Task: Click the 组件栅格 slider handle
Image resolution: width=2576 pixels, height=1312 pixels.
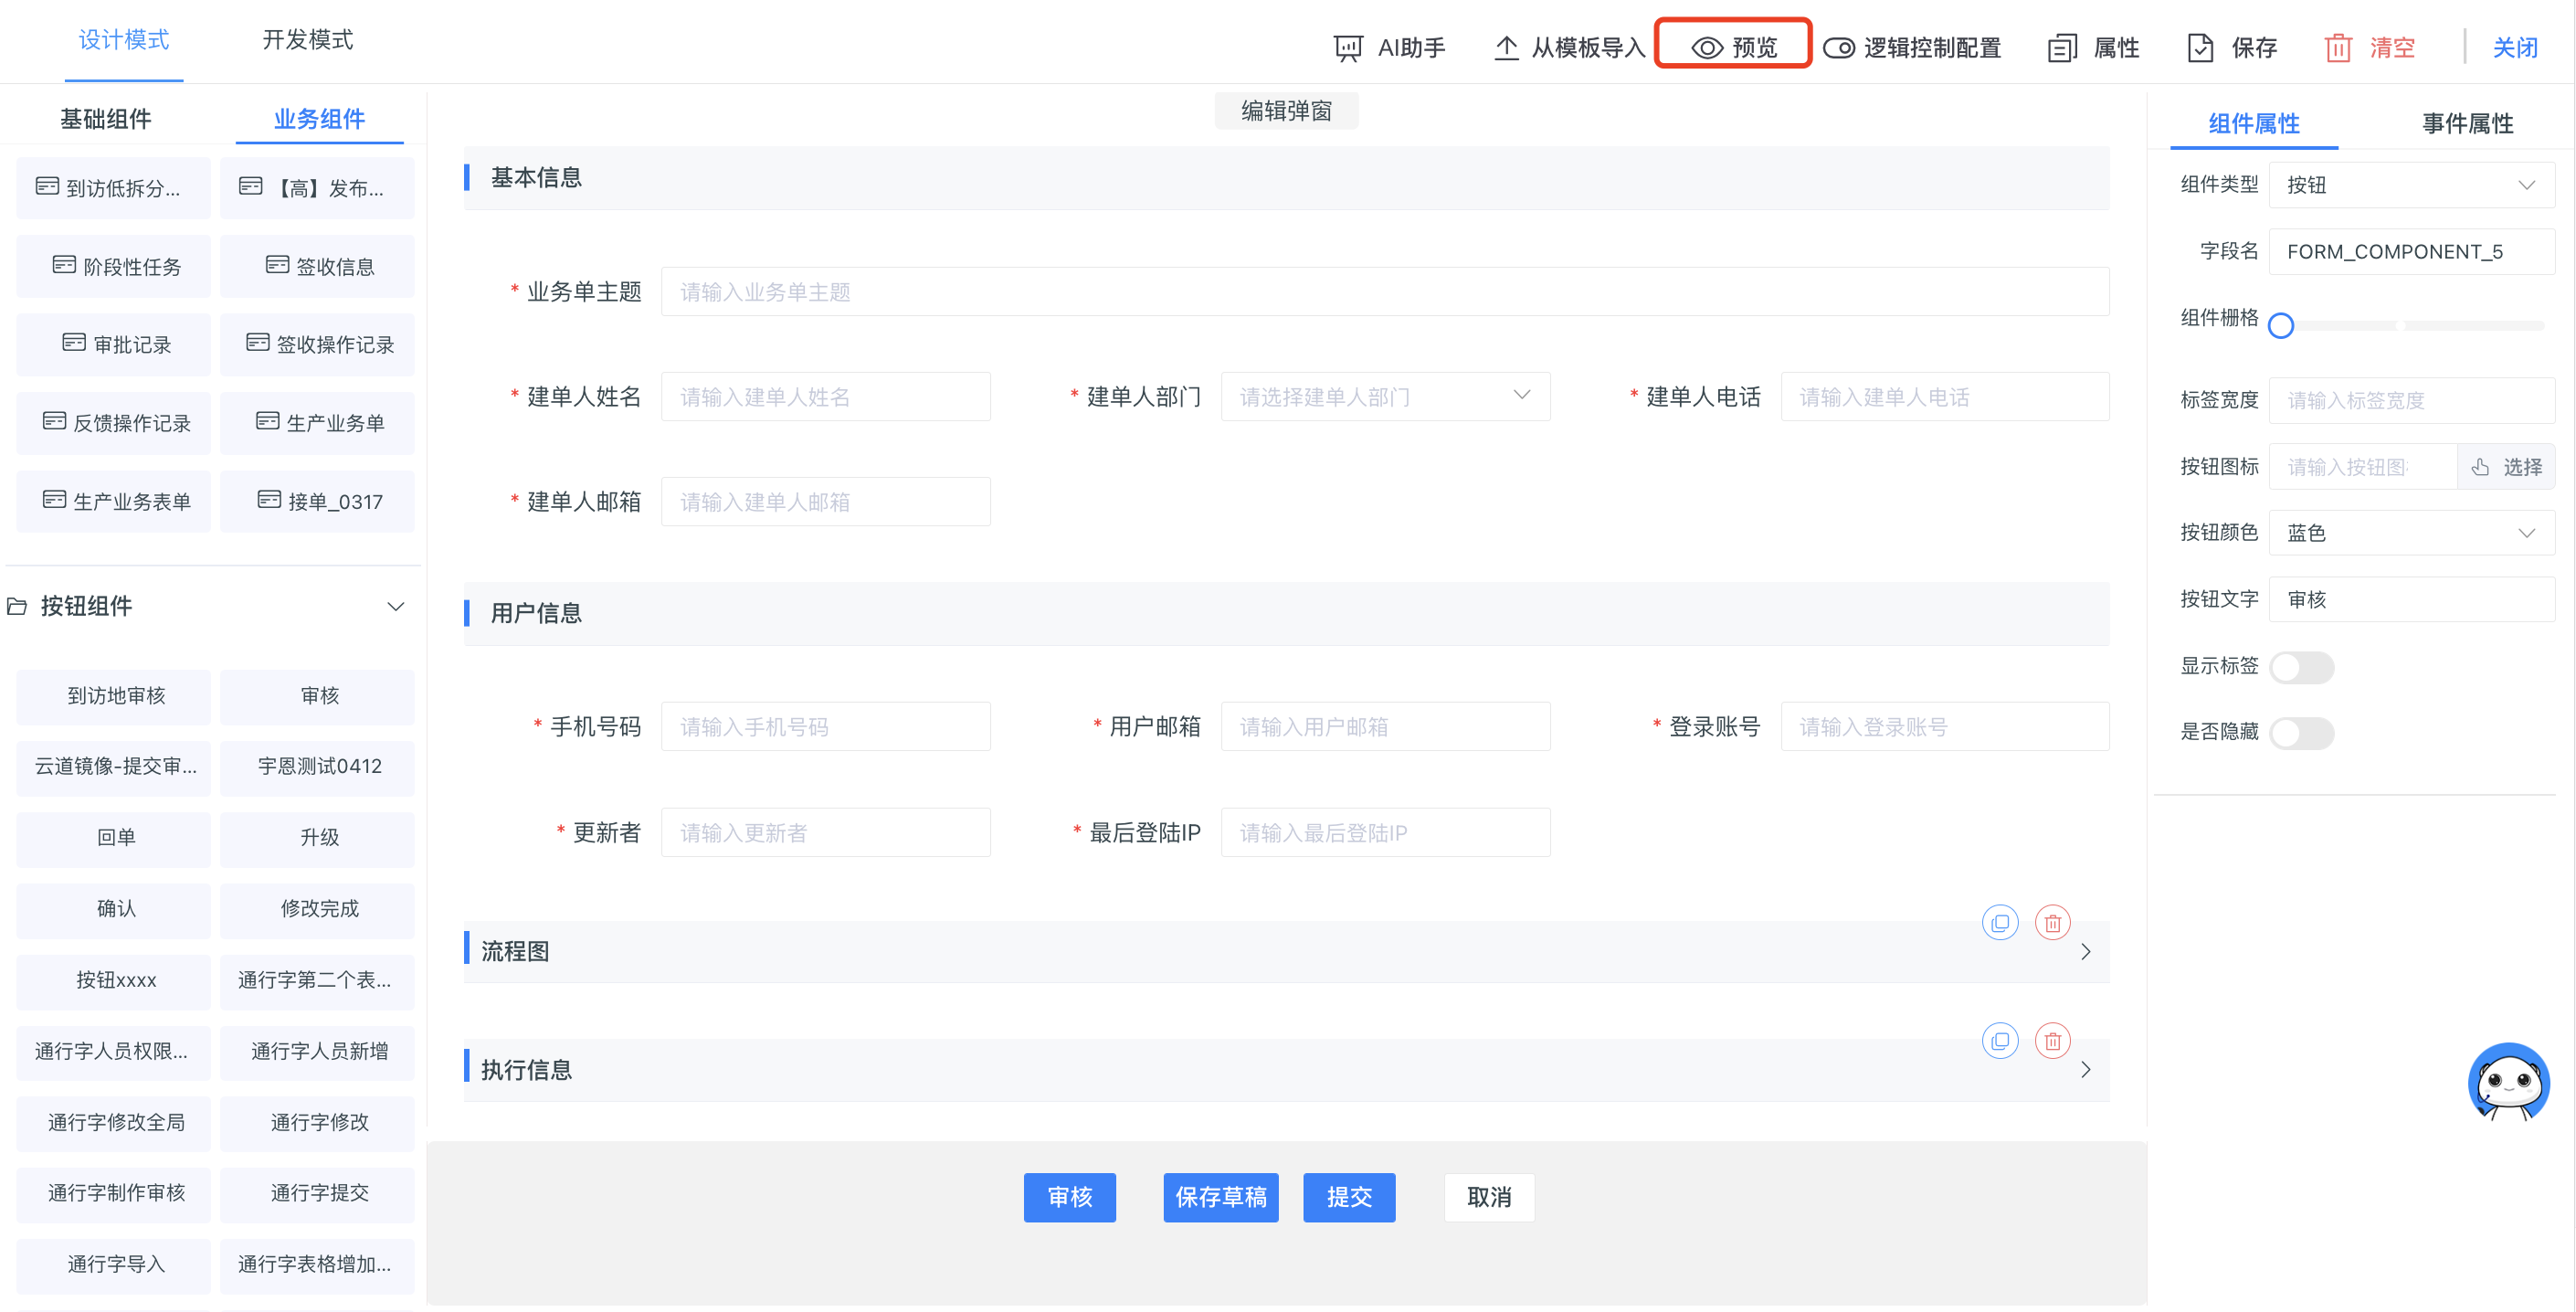Action: [2280, 326]
